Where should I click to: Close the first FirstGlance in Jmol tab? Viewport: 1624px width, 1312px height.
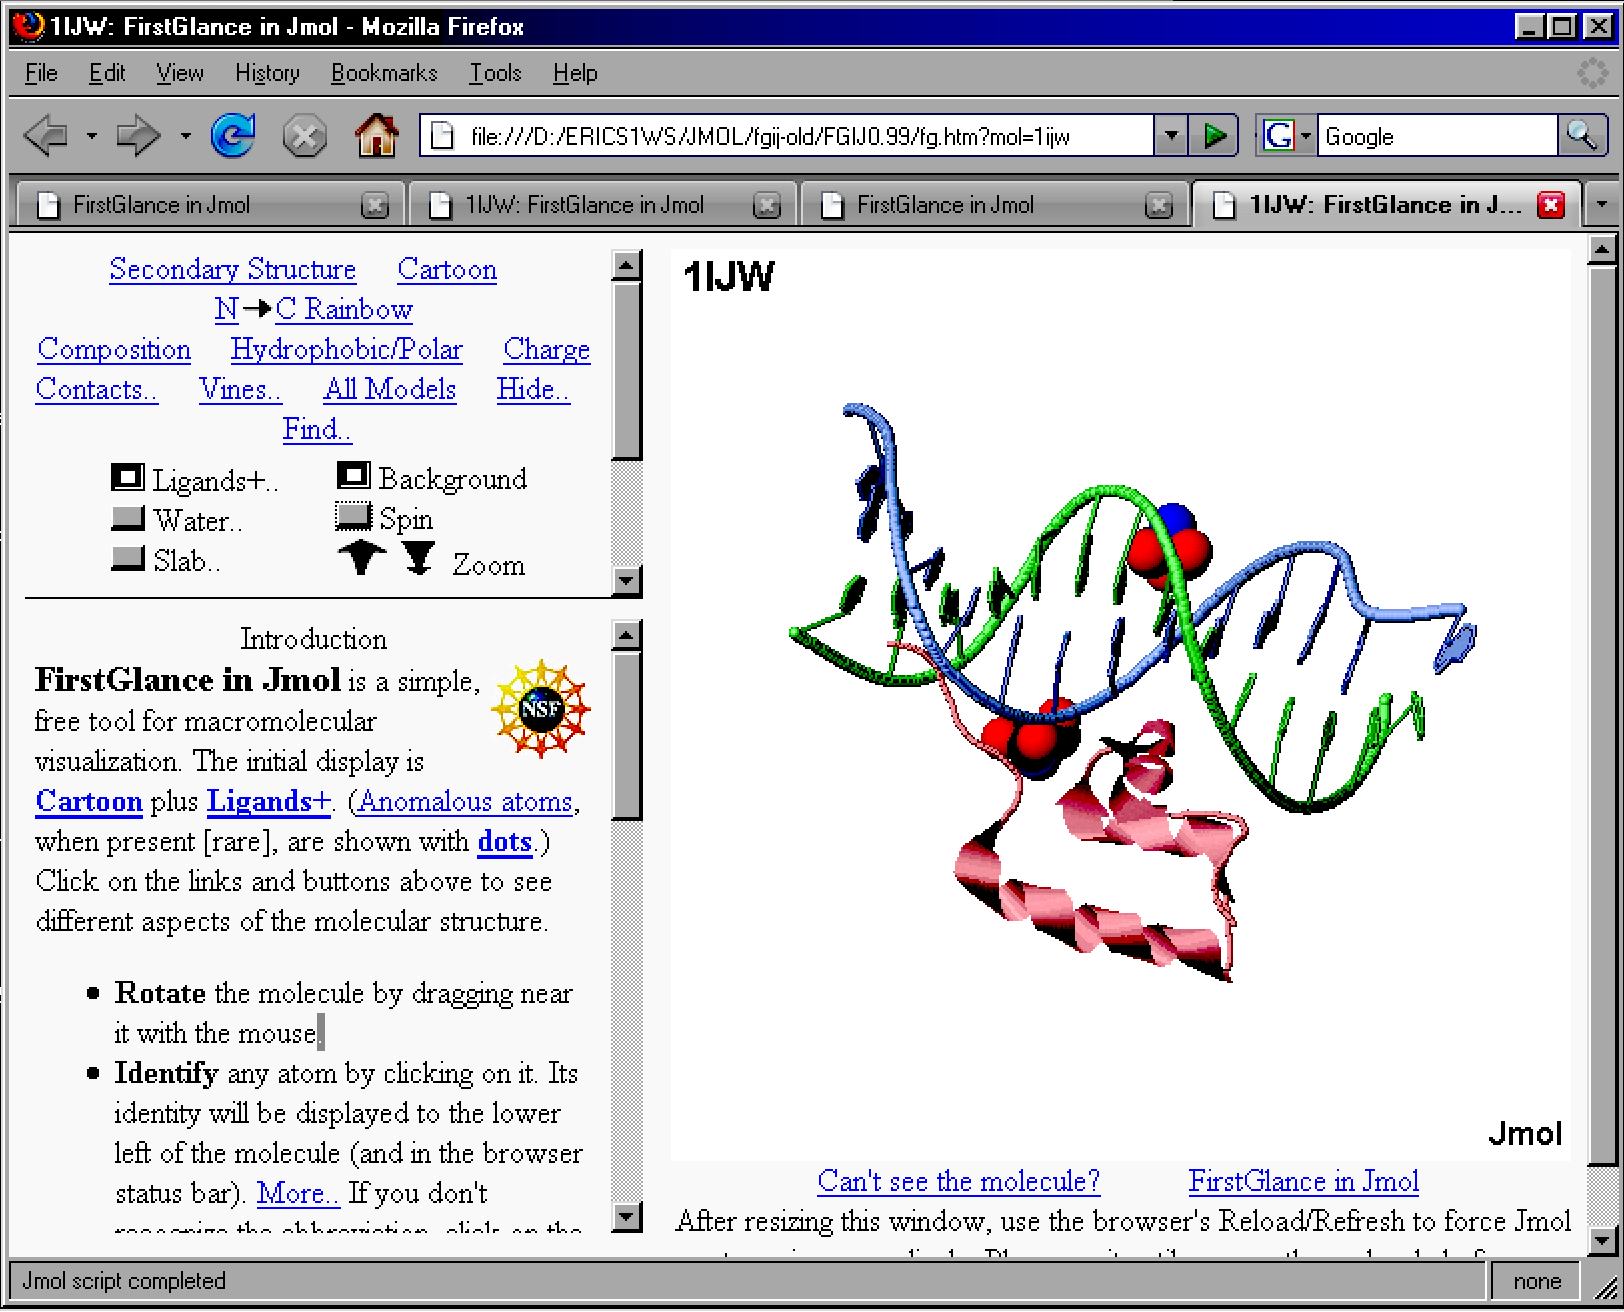[x=375, y=205]
